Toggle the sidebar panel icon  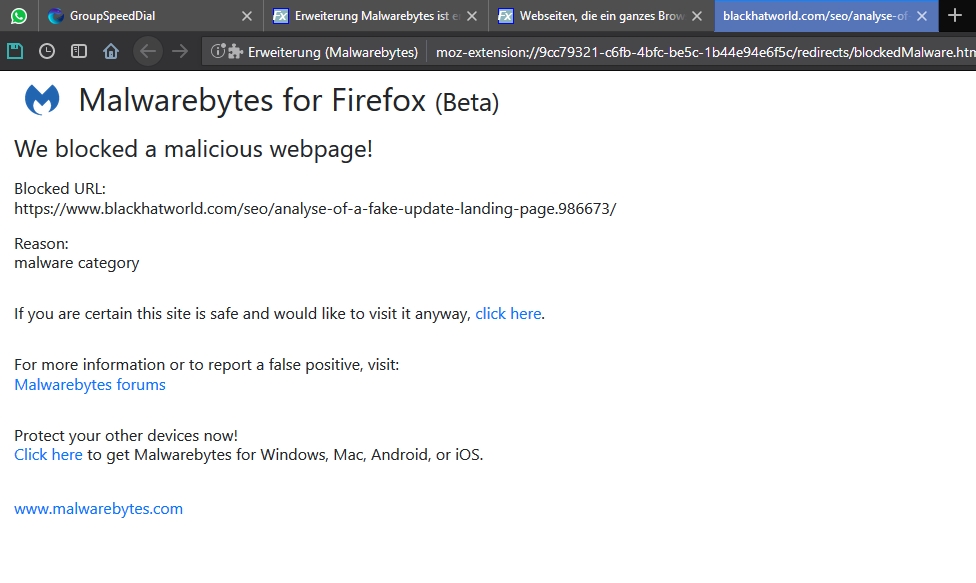pyautogui.click(x=79, y=51)
